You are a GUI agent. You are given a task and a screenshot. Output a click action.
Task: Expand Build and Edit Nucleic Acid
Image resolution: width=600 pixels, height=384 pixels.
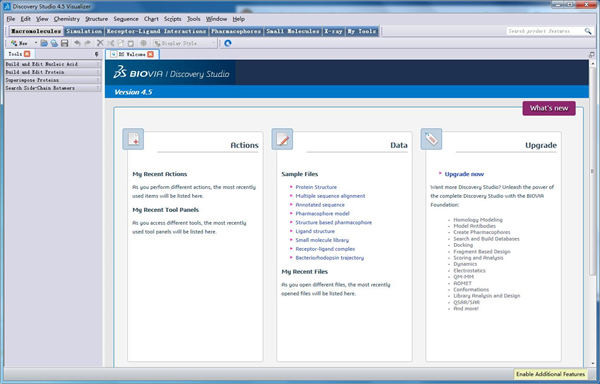[x=53, y=64]
